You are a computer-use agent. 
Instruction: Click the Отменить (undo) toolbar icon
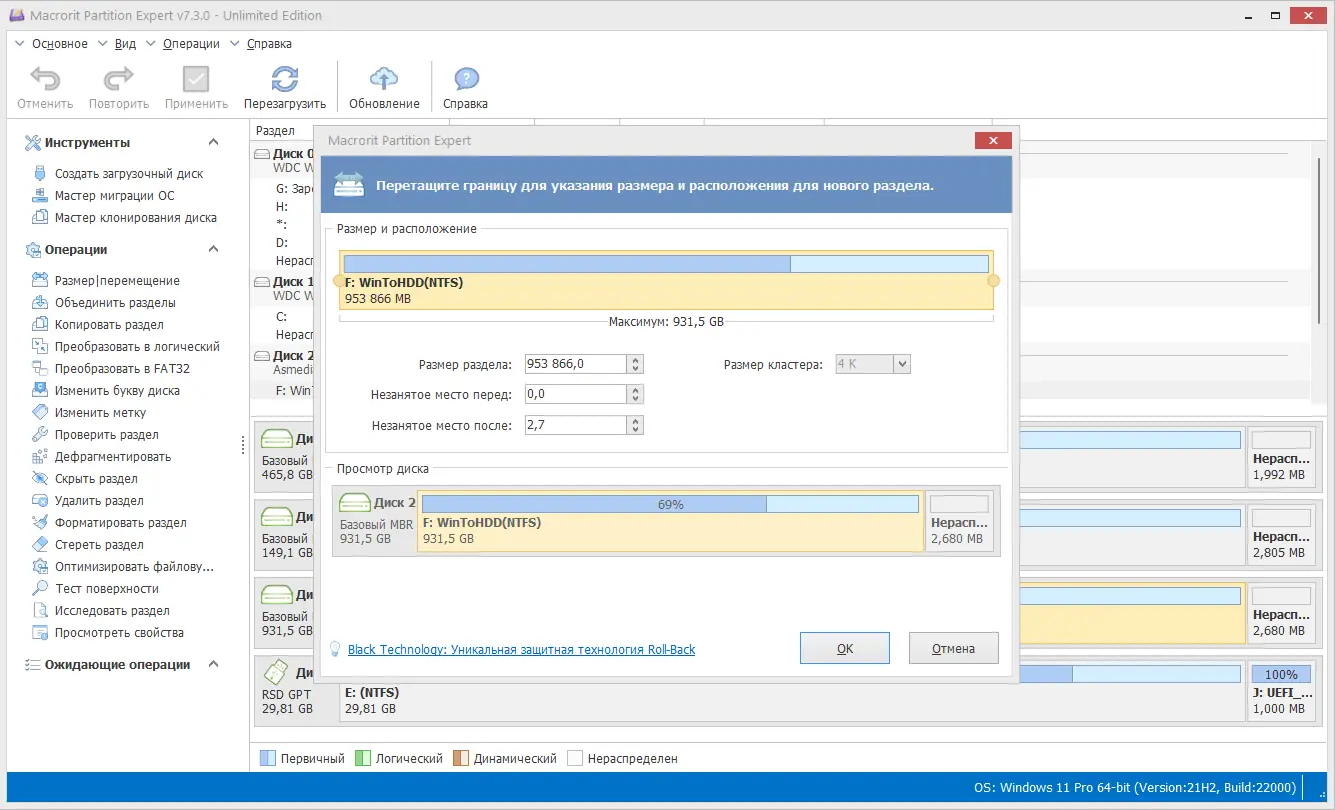(x=45, y=80)
